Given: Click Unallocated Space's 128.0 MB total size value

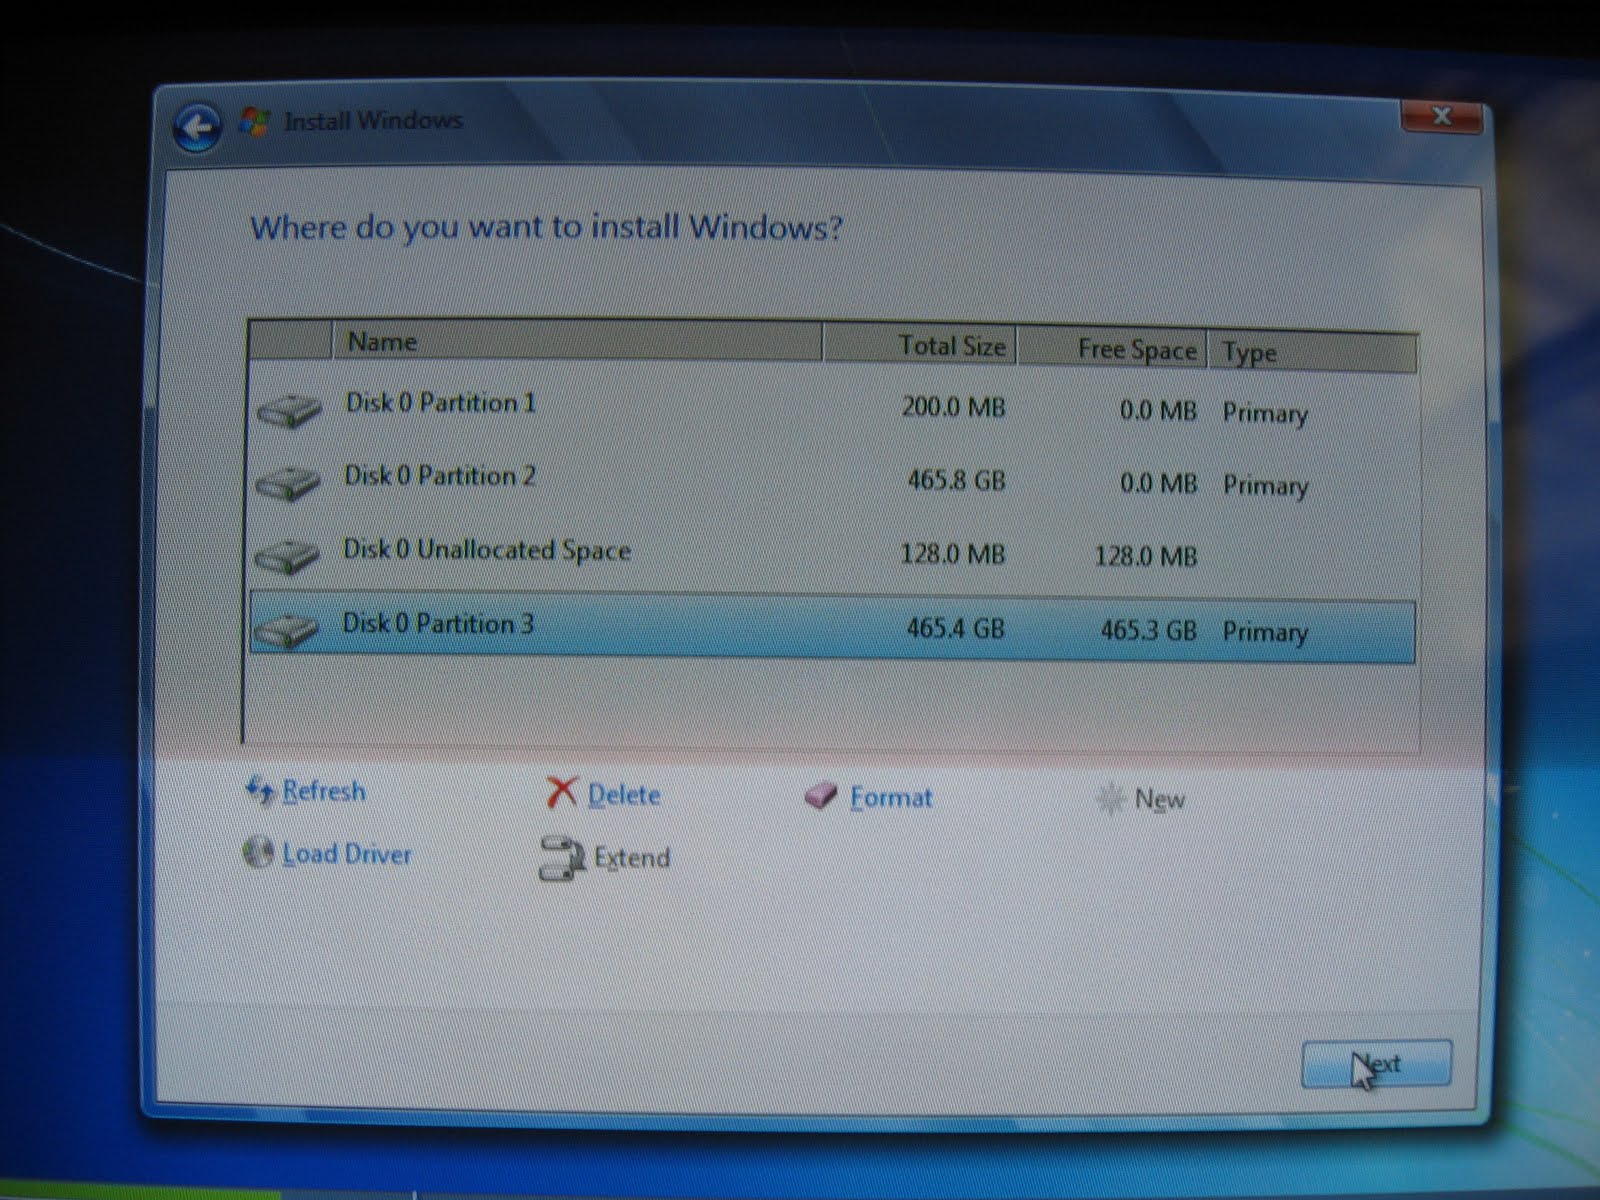Looking at the screenshot, I should click(x=952, y=554).
